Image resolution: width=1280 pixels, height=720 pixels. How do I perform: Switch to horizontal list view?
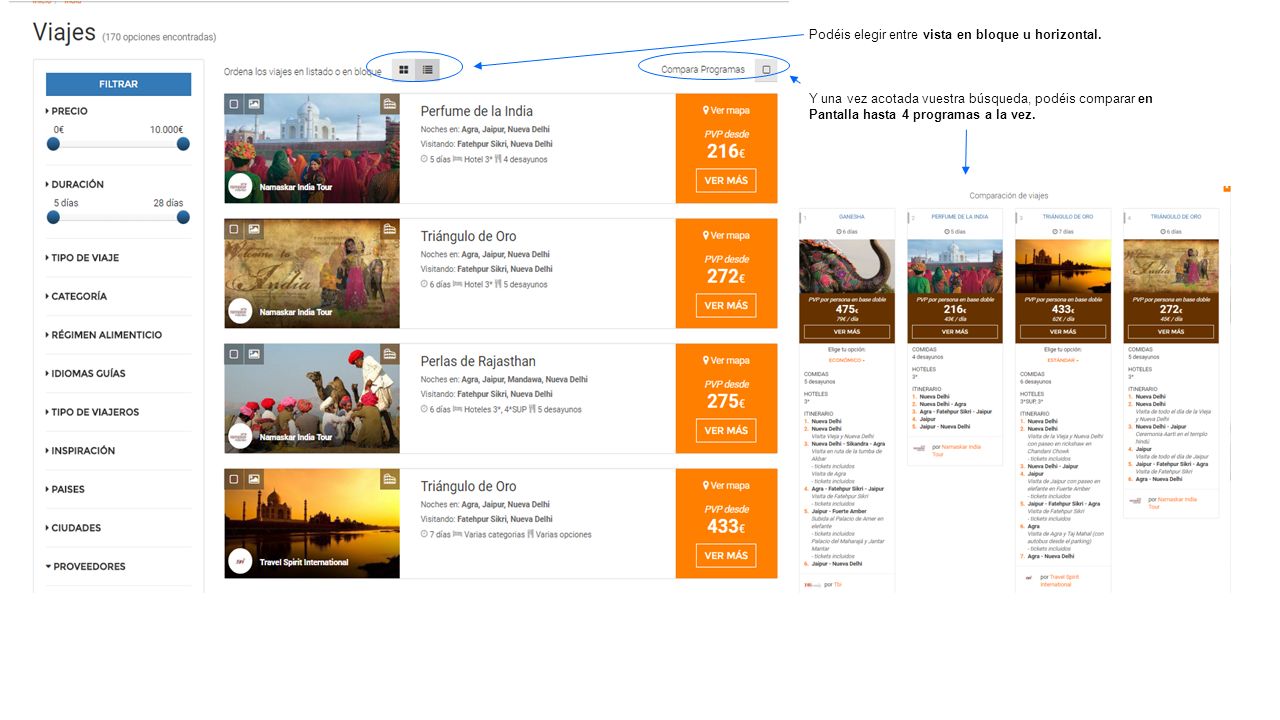428,70
